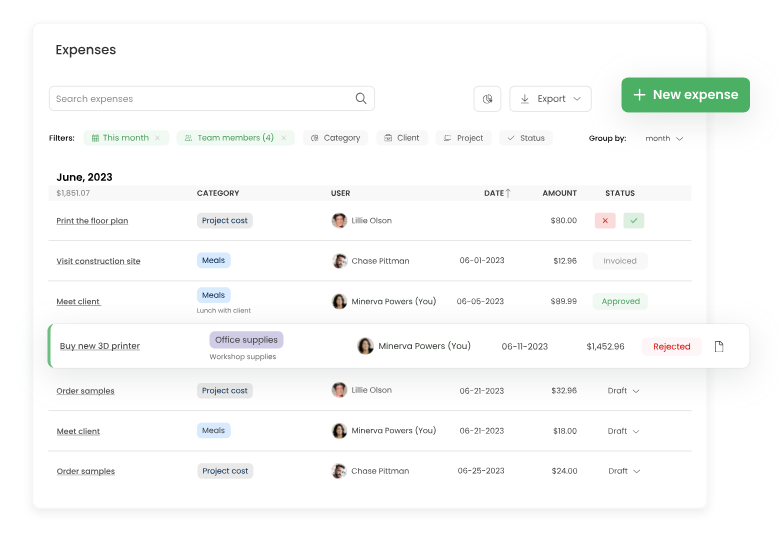
Task: Click the Office supplies category tag
Action: (x=246, y=340)
